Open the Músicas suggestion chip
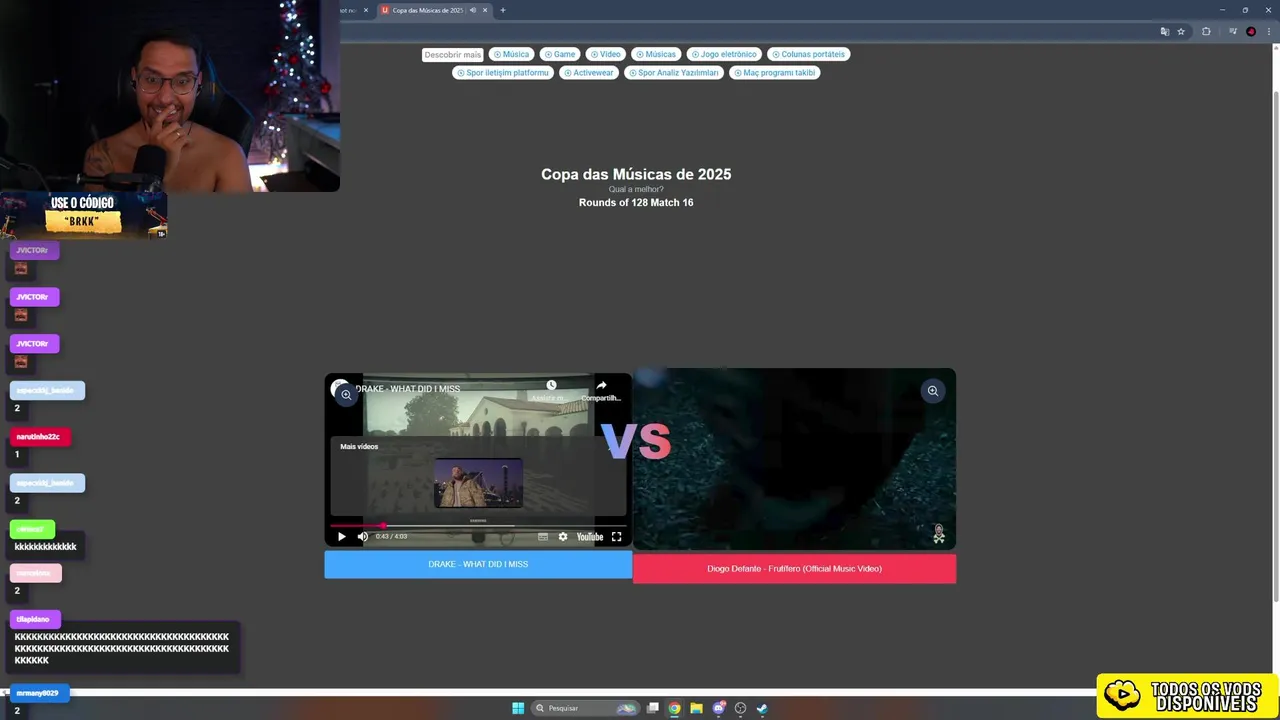Image resolution: width=1280 pixels, height=720 pixels. (x=656, y=54)
